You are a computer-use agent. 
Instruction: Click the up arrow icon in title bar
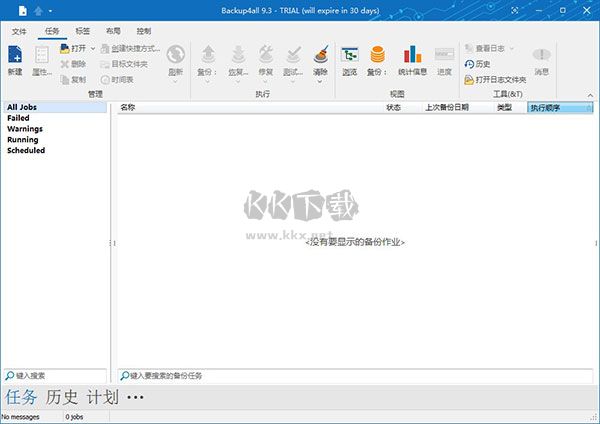[x=38, y=11]
